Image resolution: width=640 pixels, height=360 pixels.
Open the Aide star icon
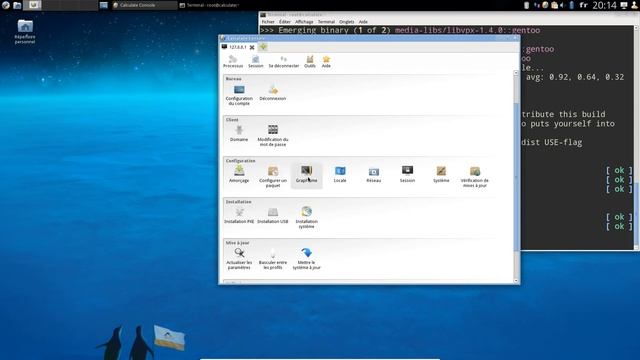pyautogui.click(x=326, y=62)
